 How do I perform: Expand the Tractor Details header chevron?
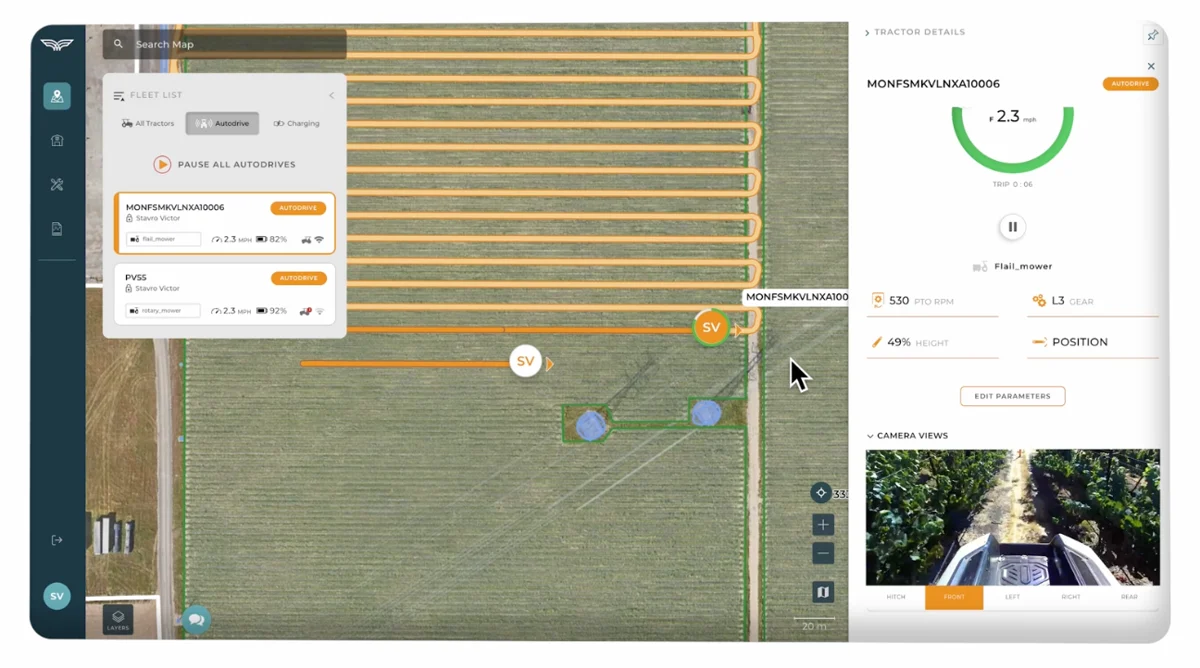pos(867,33)
